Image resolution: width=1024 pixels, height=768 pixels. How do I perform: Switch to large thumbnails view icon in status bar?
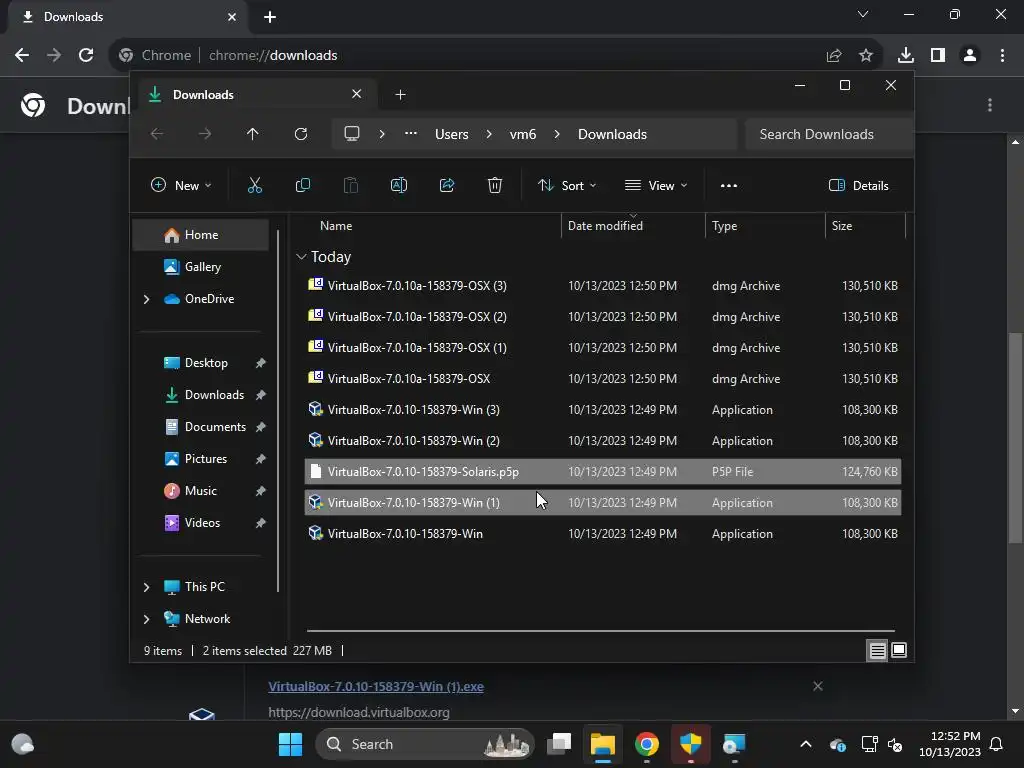pos(899,650)
